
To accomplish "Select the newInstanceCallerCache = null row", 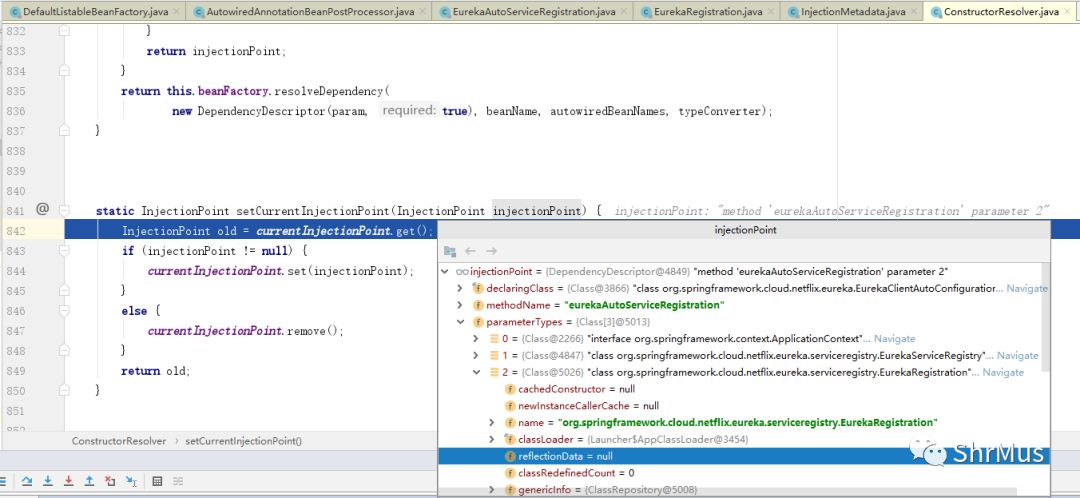I will [743, 406].
